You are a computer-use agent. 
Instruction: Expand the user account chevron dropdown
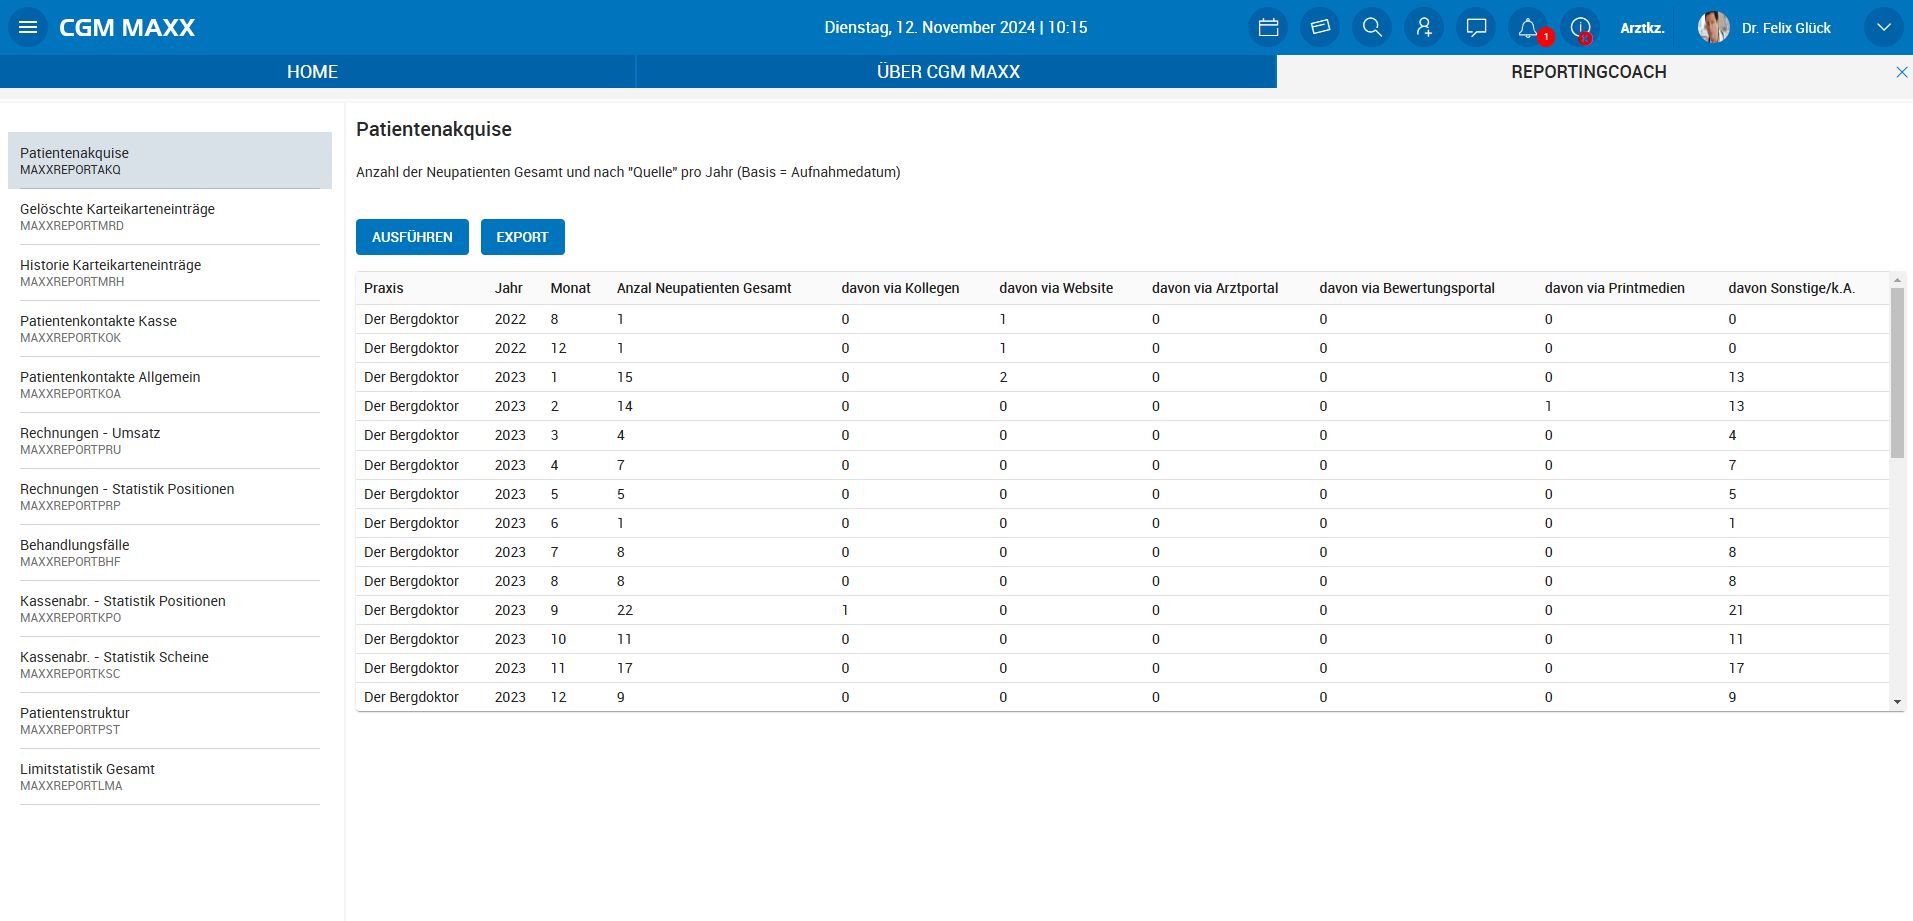click(x=1883, y=27)
